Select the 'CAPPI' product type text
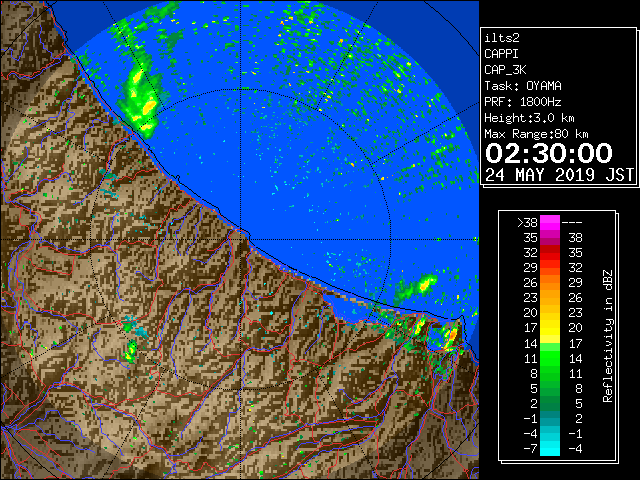This screenshot has width=640, height=480. [x=501, y=54]
